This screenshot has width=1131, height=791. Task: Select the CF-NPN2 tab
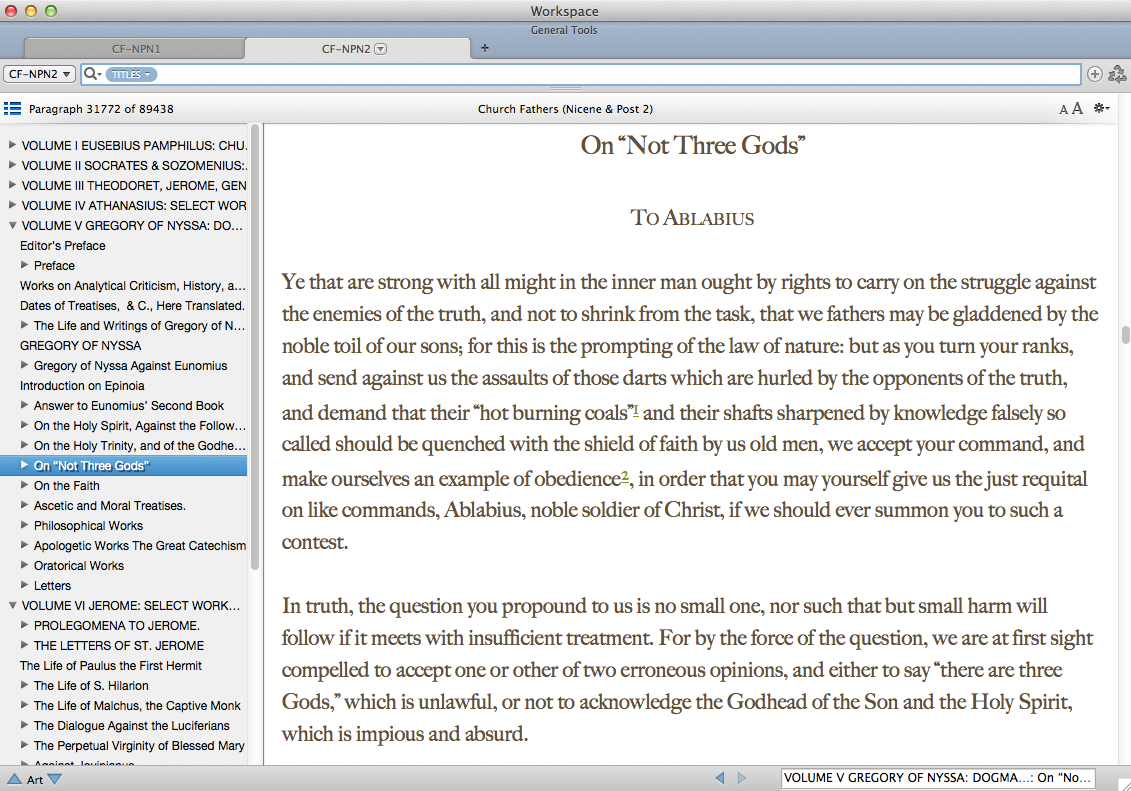358,49
